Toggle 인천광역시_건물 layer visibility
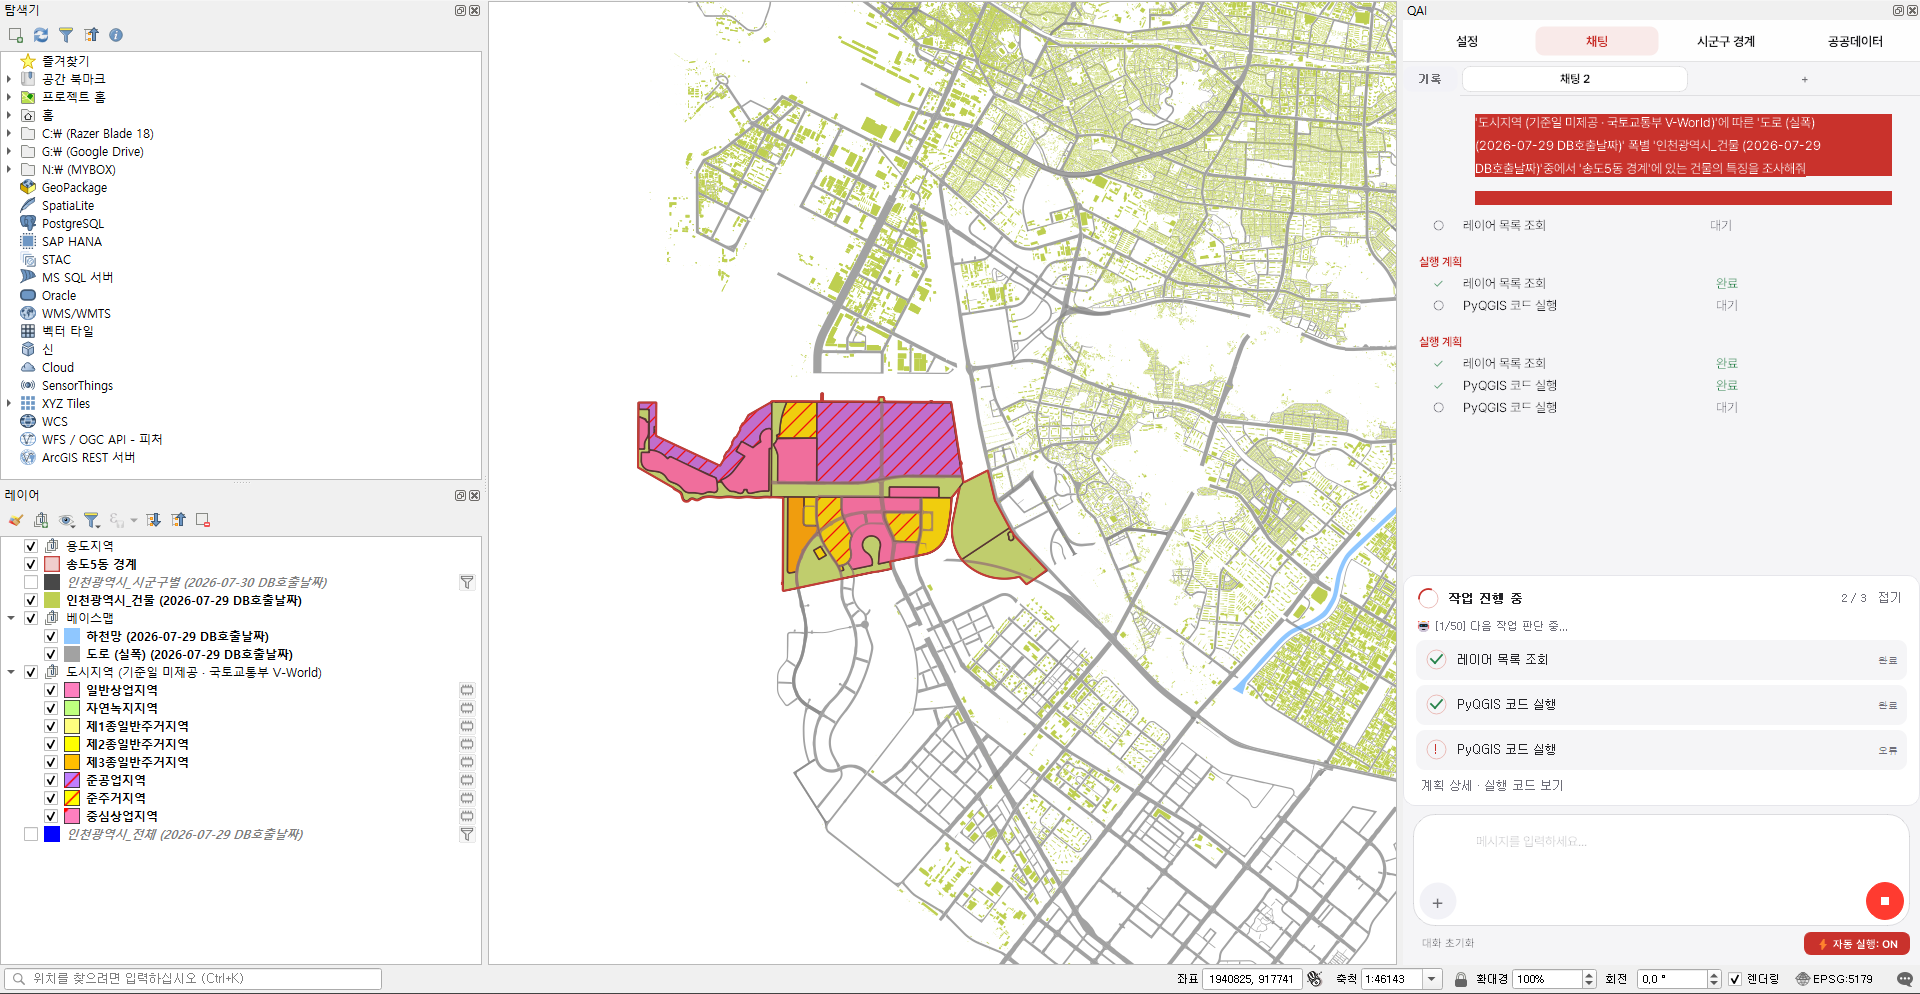Image resolution: width=1920 pixels, height=994 pixels. 31,600
